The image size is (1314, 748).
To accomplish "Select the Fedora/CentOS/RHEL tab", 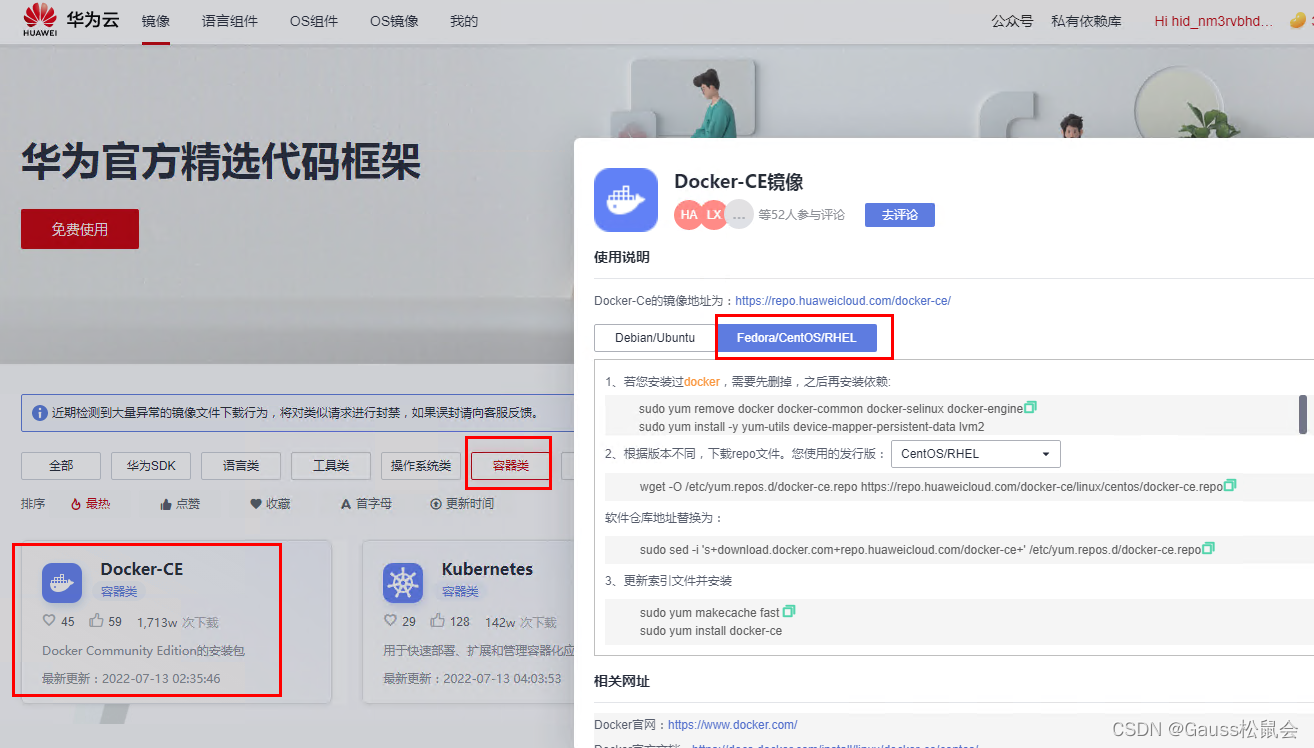I will 797,338.
